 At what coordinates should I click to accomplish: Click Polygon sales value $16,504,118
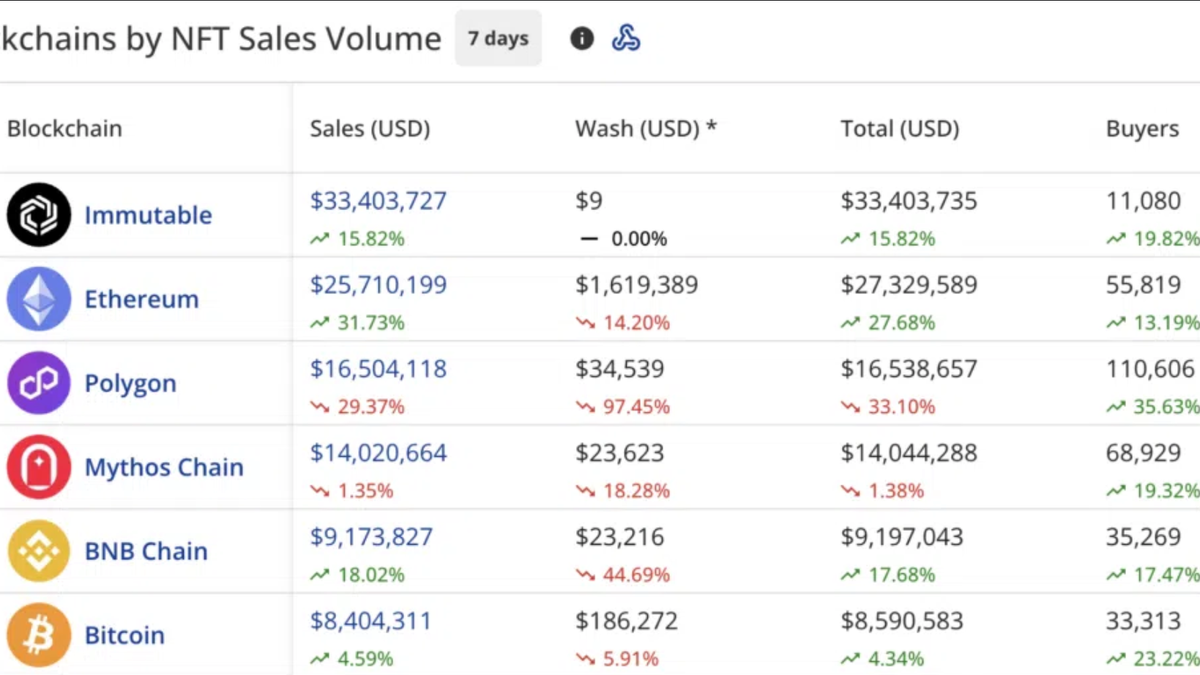click(378, 369)
